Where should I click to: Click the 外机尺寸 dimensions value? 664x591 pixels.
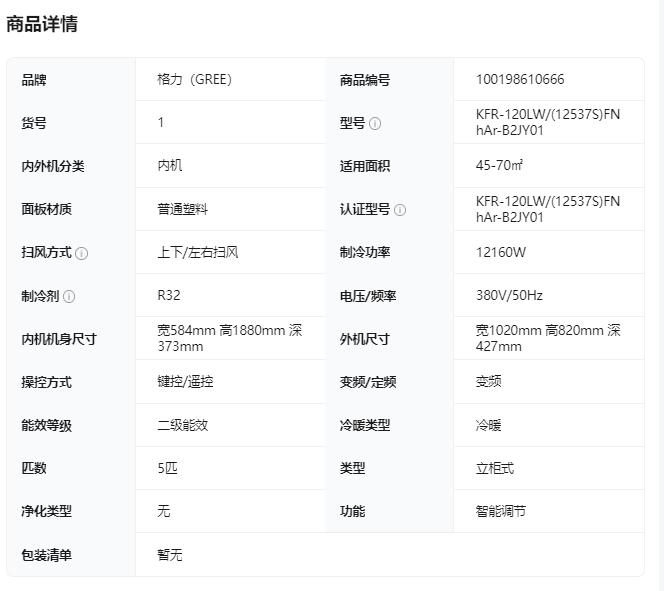point(547,338)
